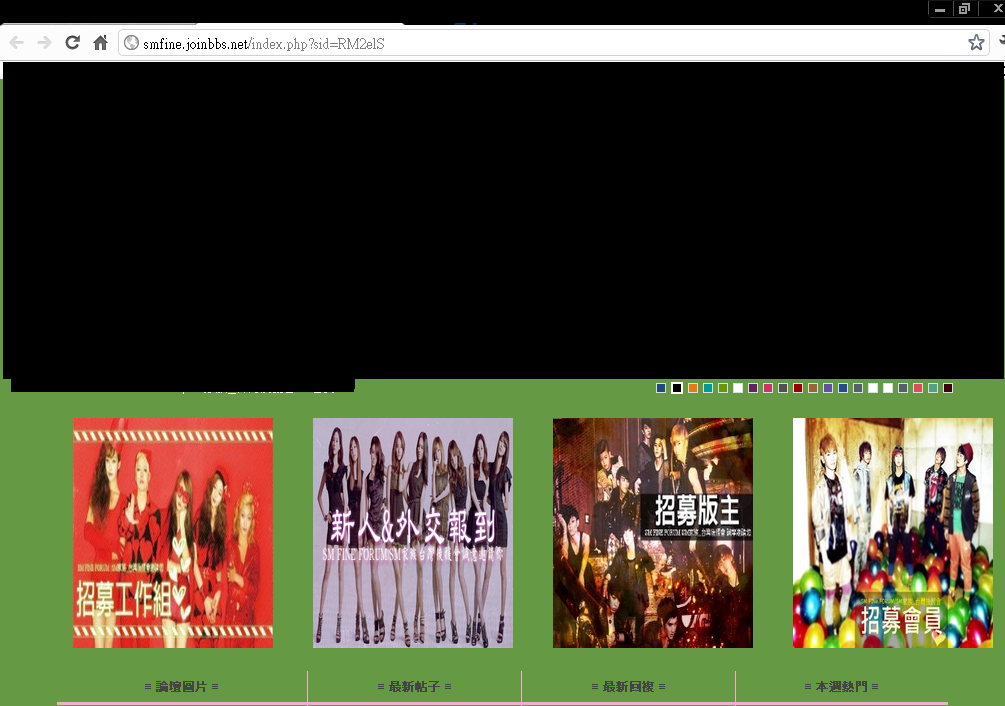The image size is (1005, 706).
Task: Switch to the 最新回復 tab
Action: 629,687
